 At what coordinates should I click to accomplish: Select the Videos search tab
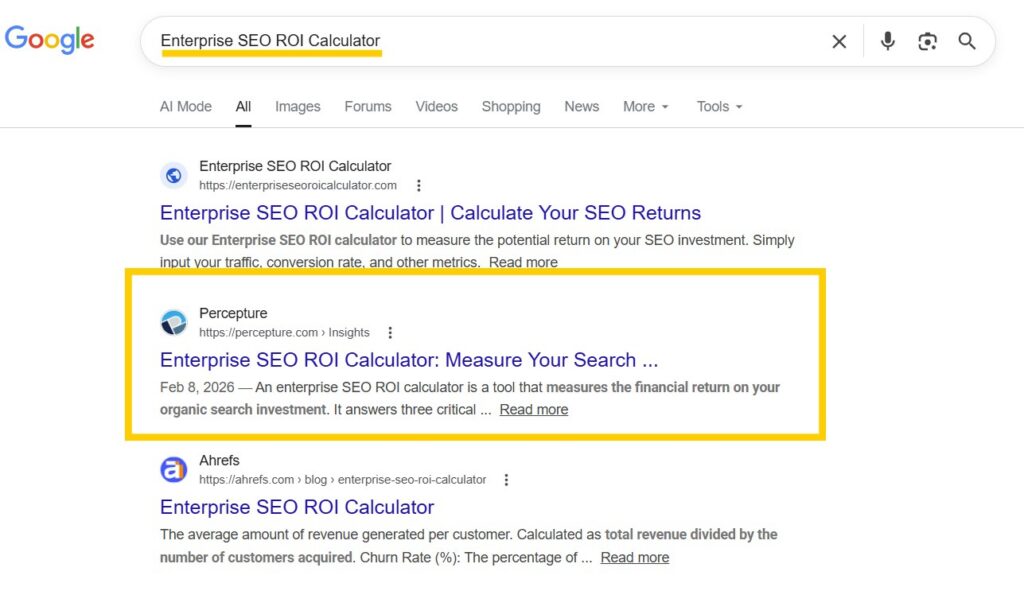(x=436, y=107)
